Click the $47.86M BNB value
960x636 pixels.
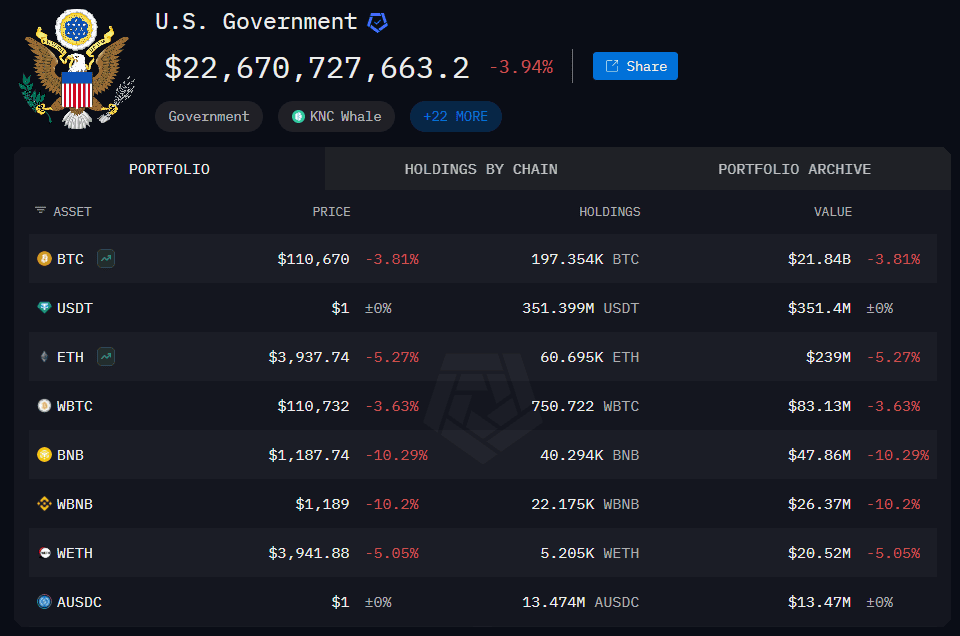point(819,455)
